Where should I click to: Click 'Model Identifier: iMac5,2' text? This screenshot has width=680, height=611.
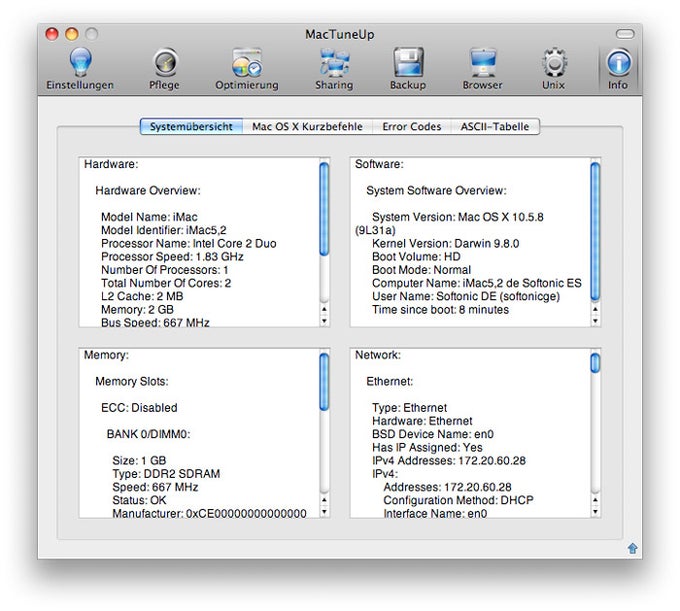click(x=164, y=230)
